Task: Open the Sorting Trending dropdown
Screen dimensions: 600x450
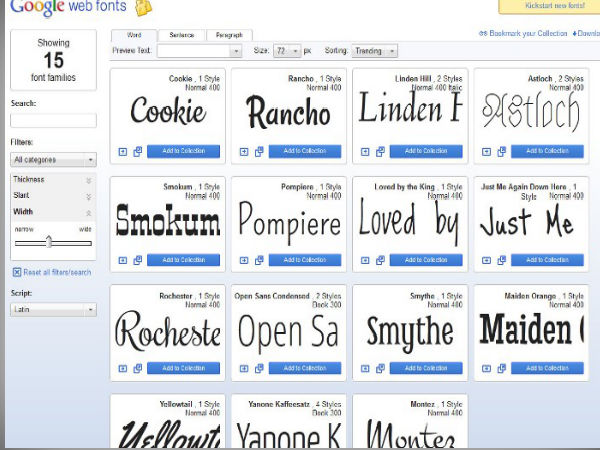Action: point(373,51)
